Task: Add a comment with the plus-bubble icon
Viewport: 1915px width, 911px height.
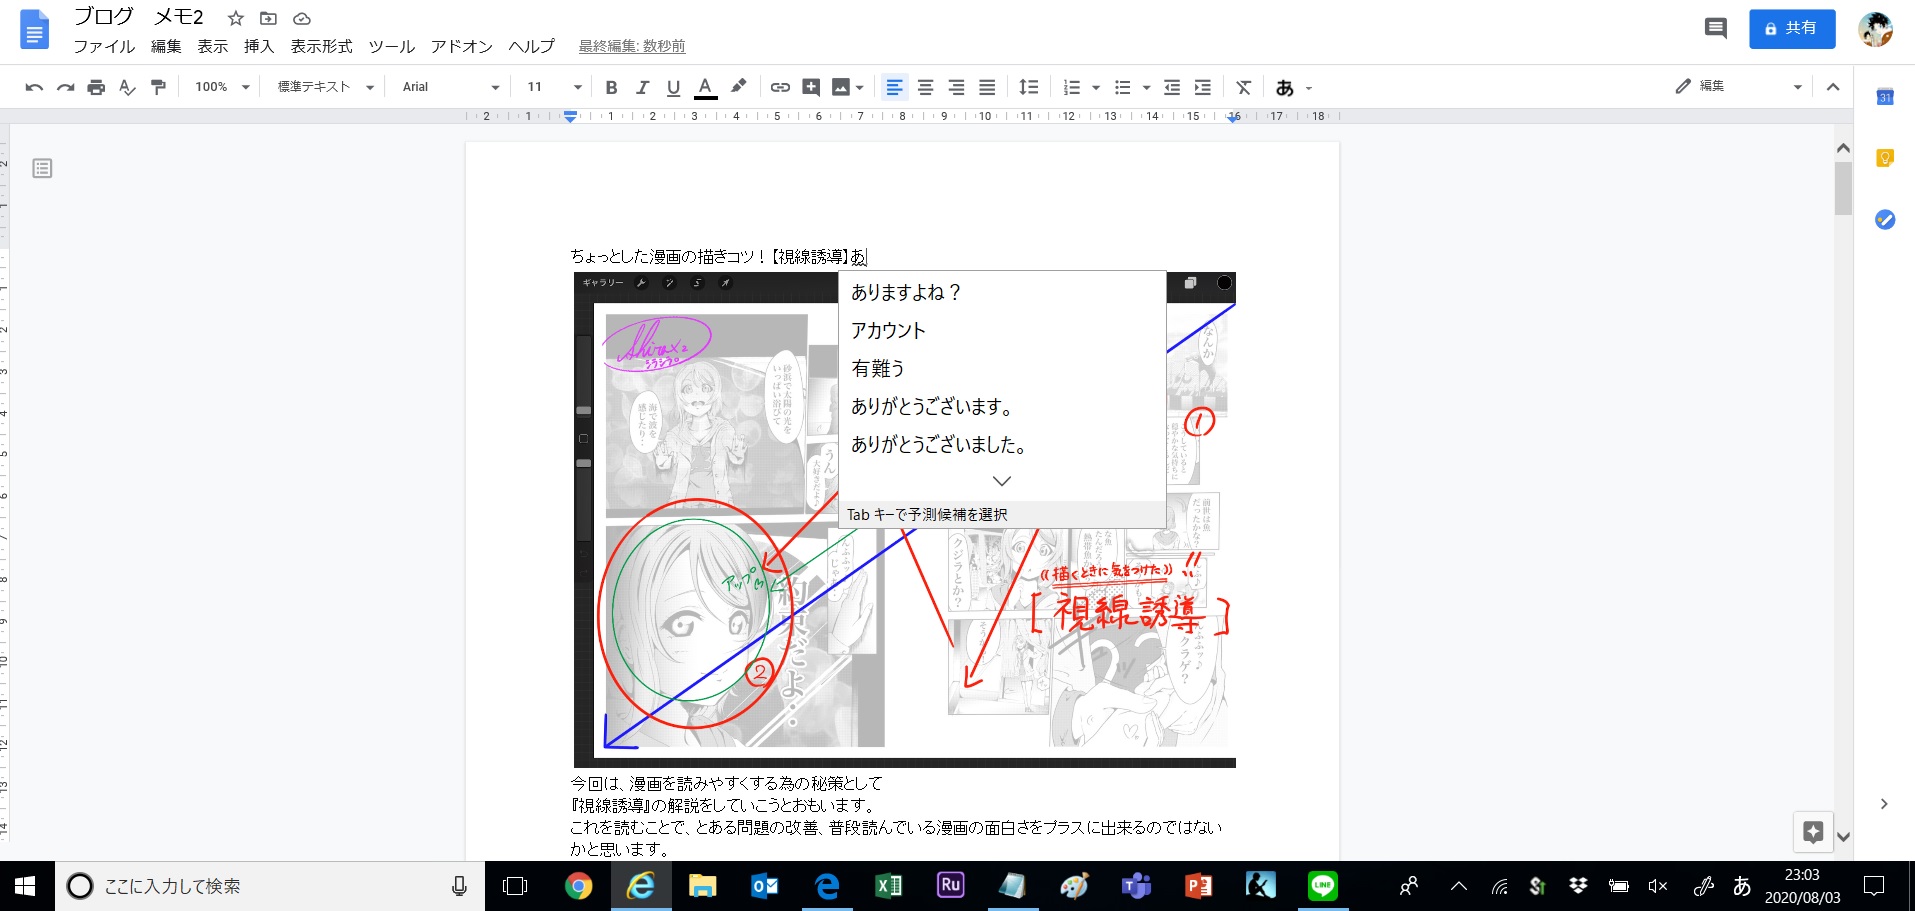Action: click(x=811, y=87)
